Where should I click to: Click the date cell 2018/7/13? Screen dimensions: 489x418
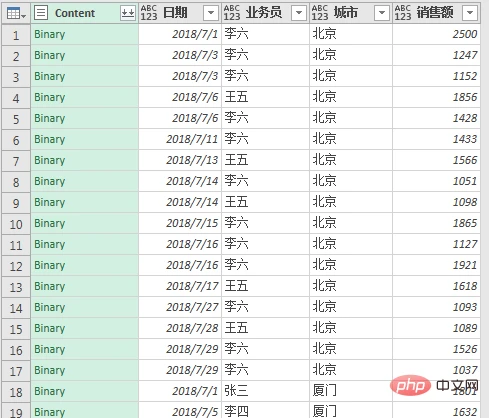[180, 160]
